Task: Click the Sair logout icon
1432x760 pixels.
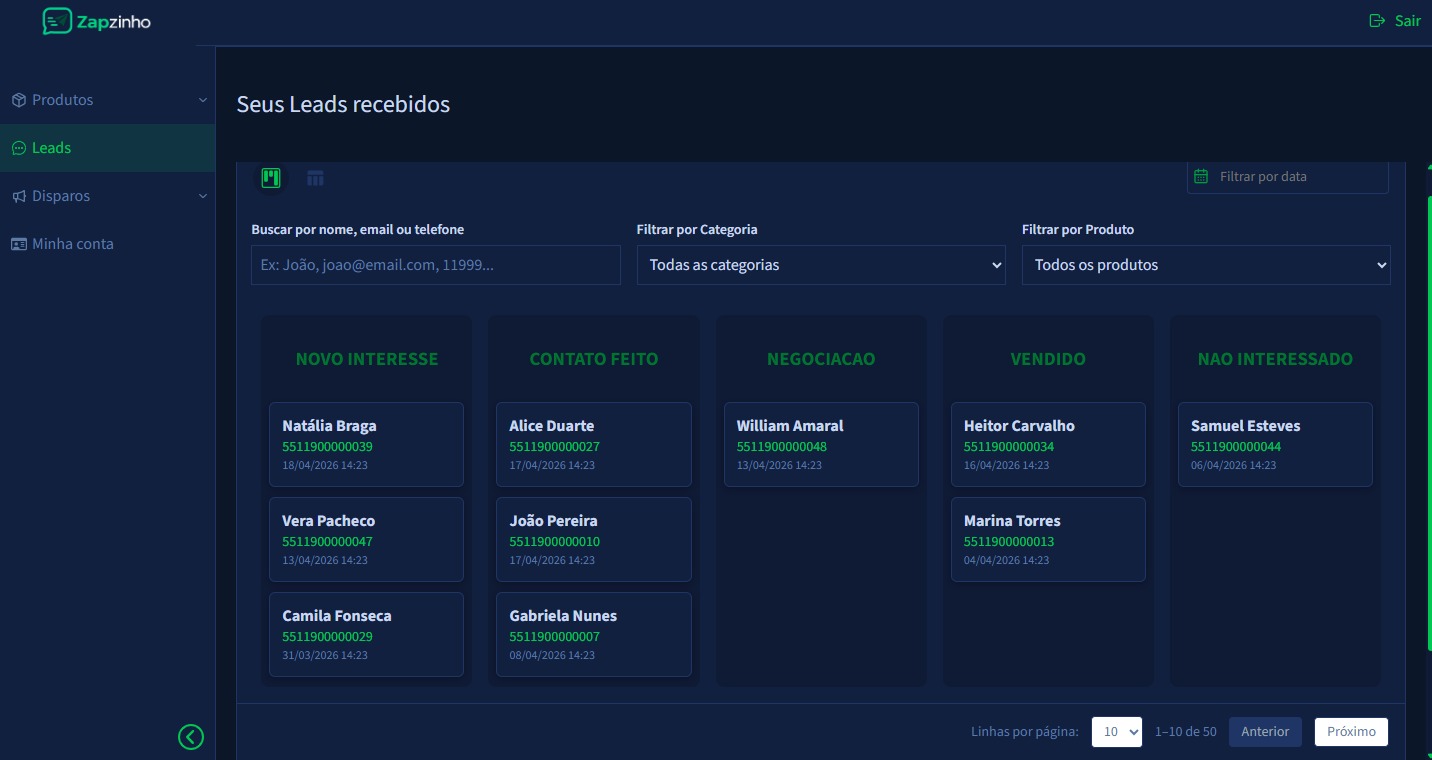Action: tap(1377, 21)
